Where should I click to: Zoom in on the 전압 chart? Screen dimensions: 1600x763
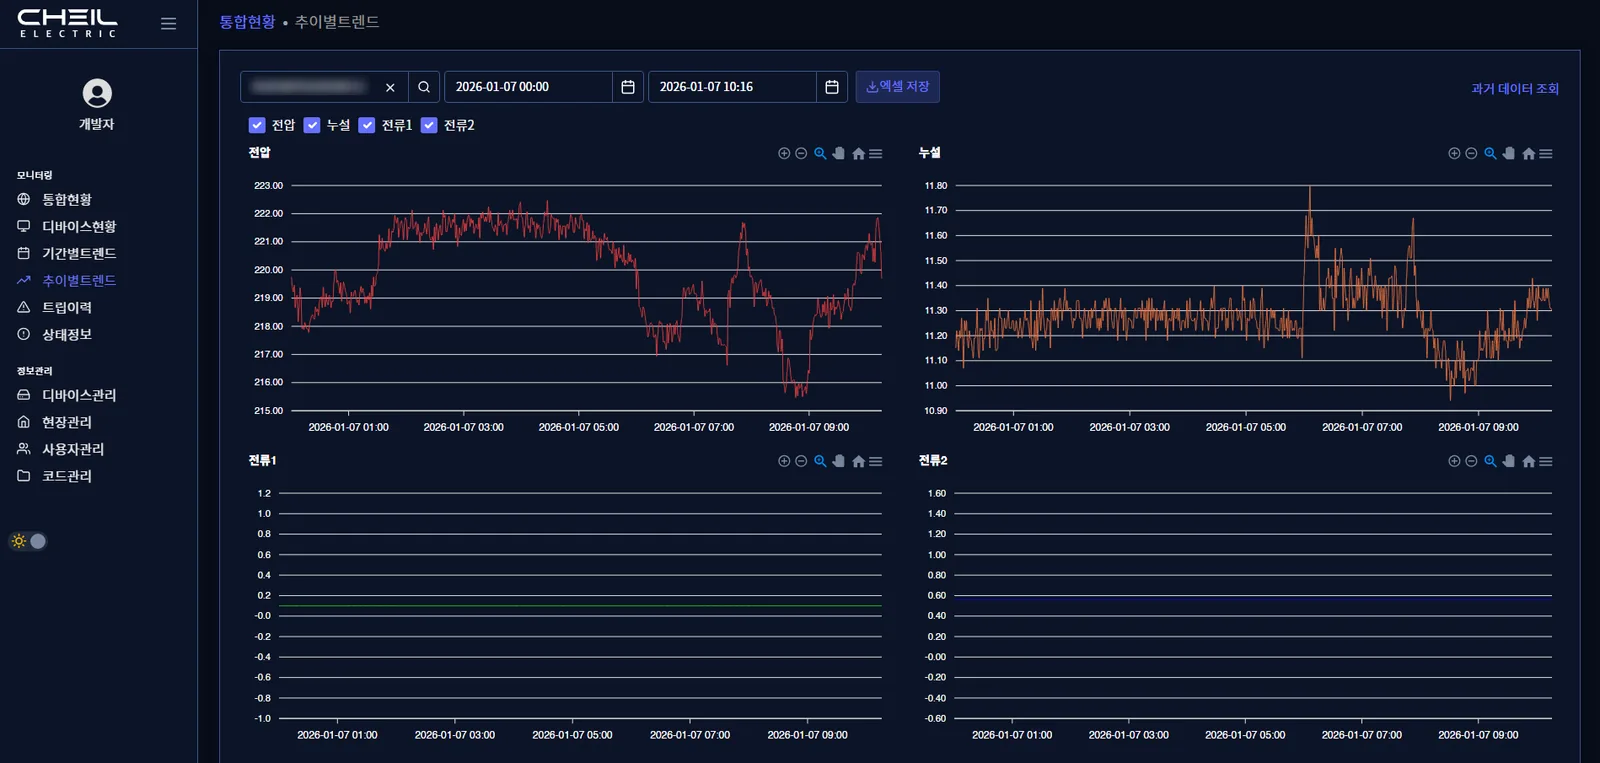coord(784,153)
